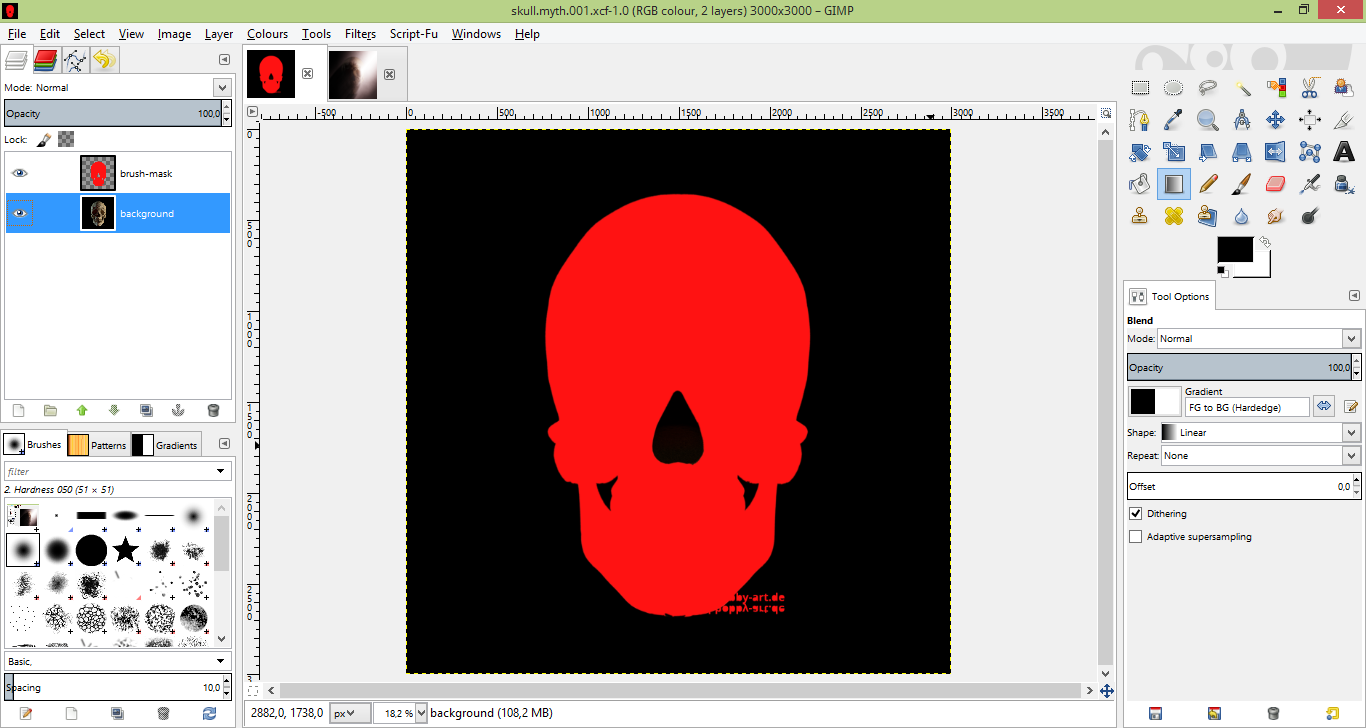1366x728 pixels.
Task: Pick the Paintbrush tool
Action: (1241, 184)
